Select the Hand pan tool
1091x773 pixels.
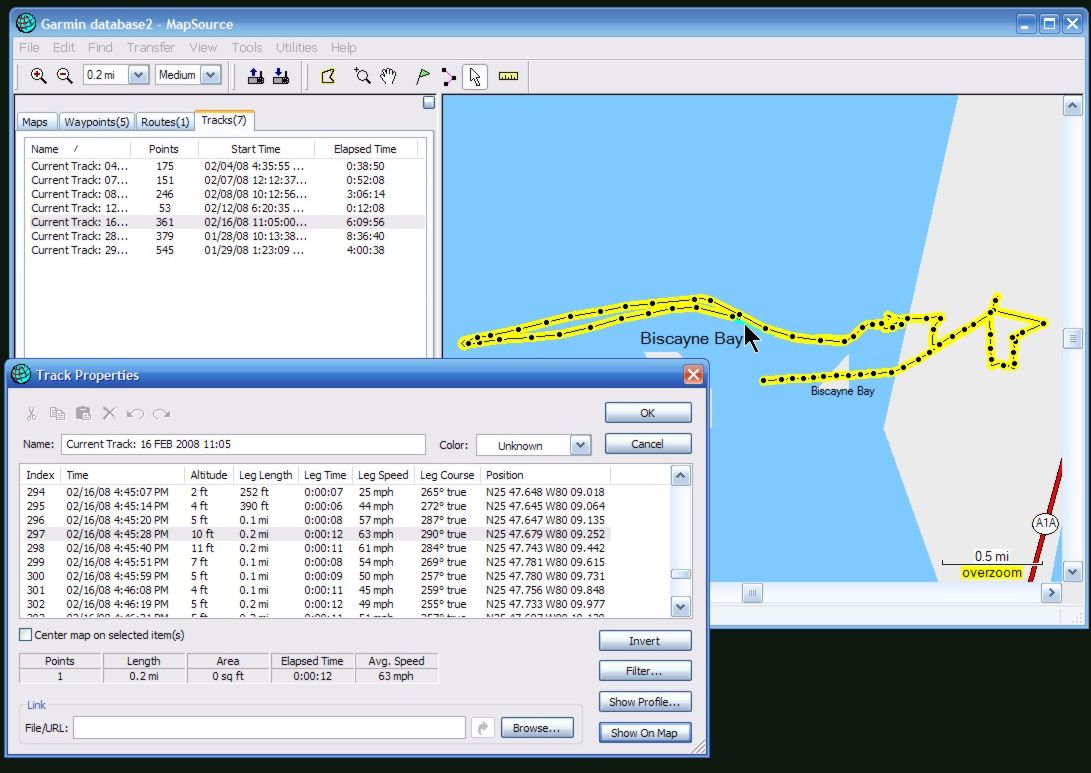(x=388, y=76)
